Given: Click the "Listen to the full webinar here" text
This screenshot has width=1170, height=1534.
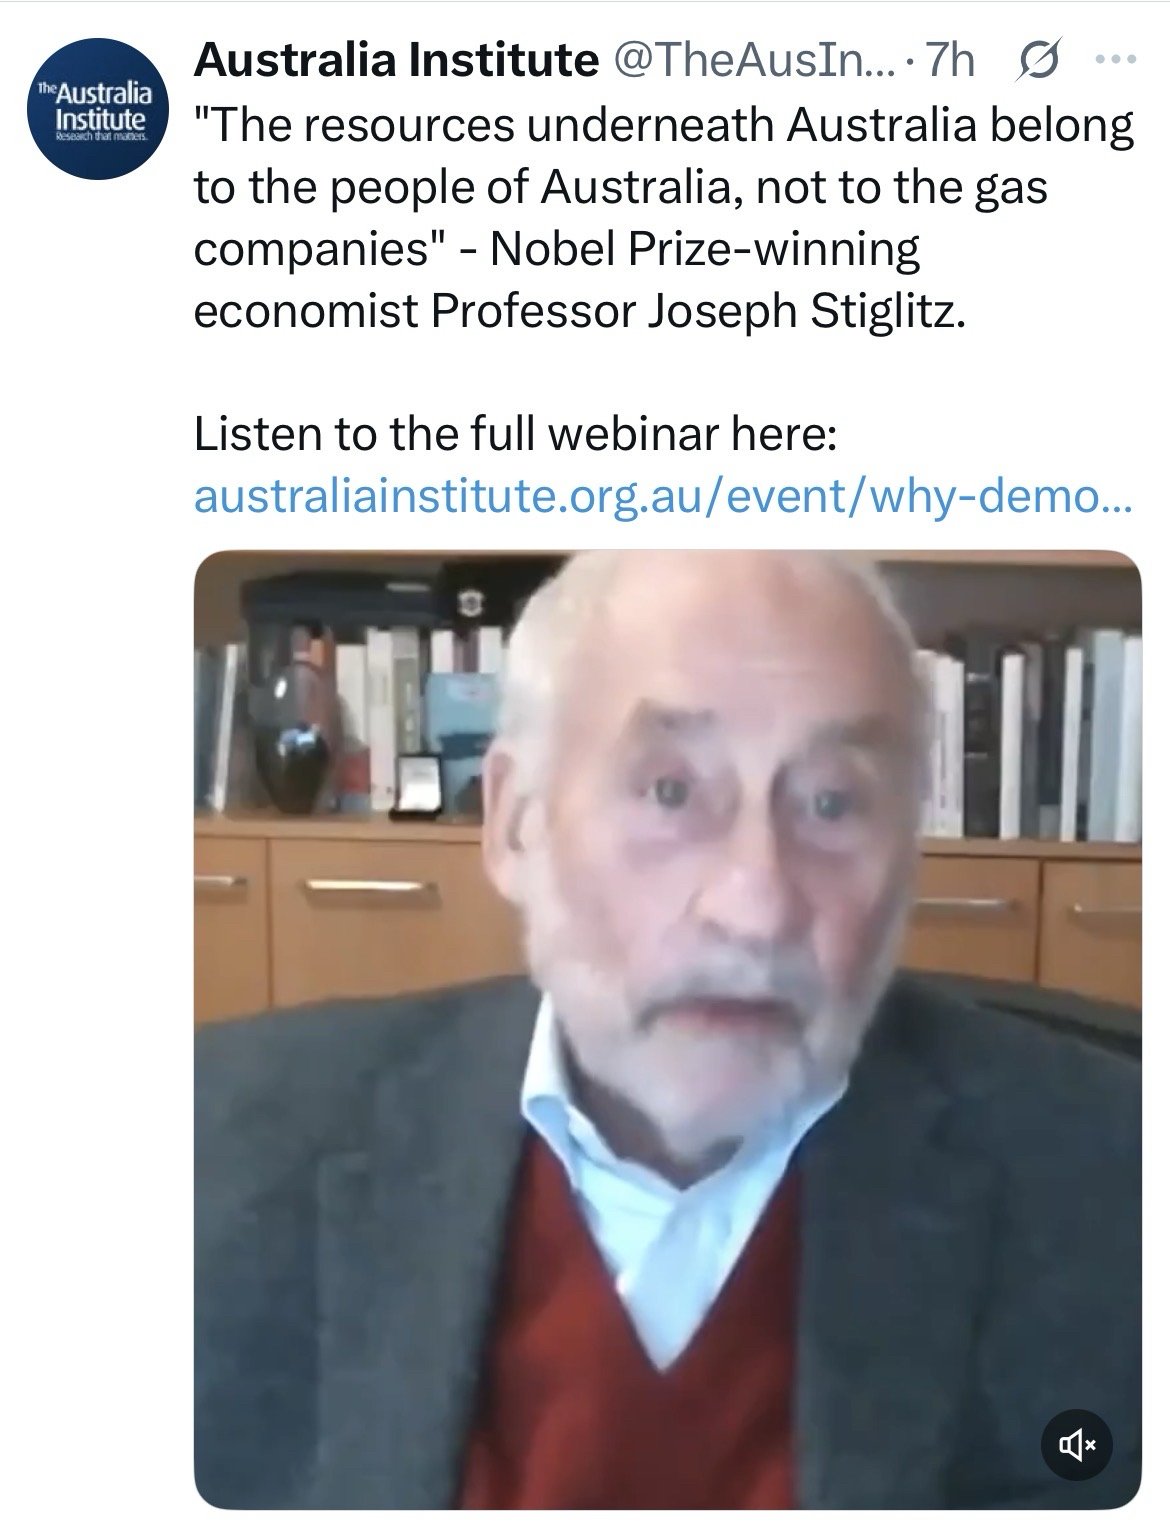Looking at the screenshot, I should tap(514, 434).
